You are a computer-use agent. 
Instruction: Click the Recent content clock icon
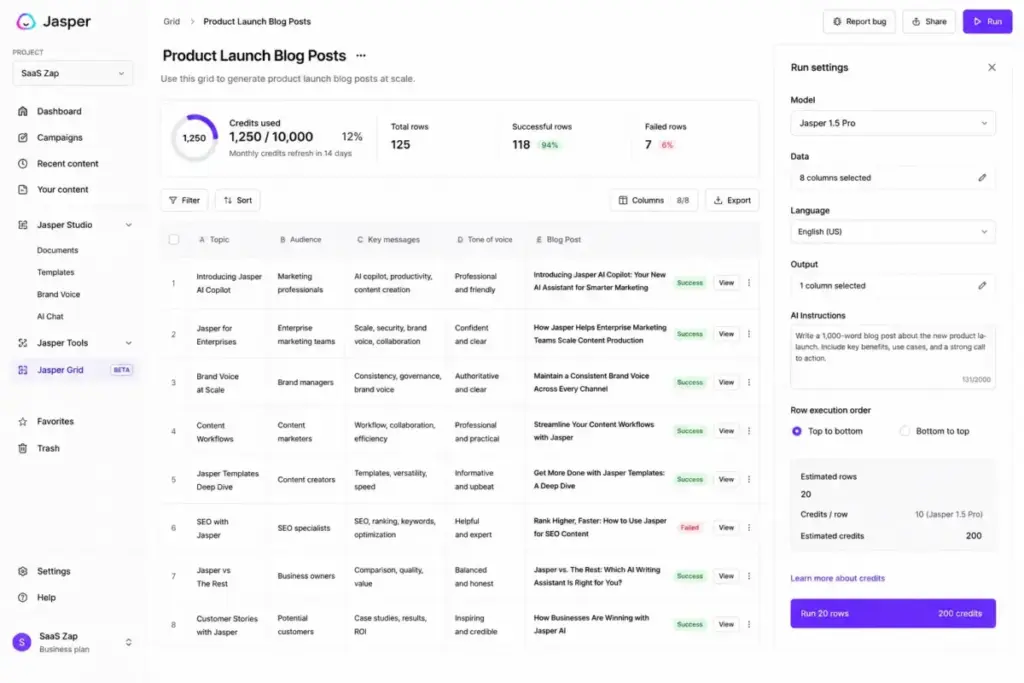23,164
